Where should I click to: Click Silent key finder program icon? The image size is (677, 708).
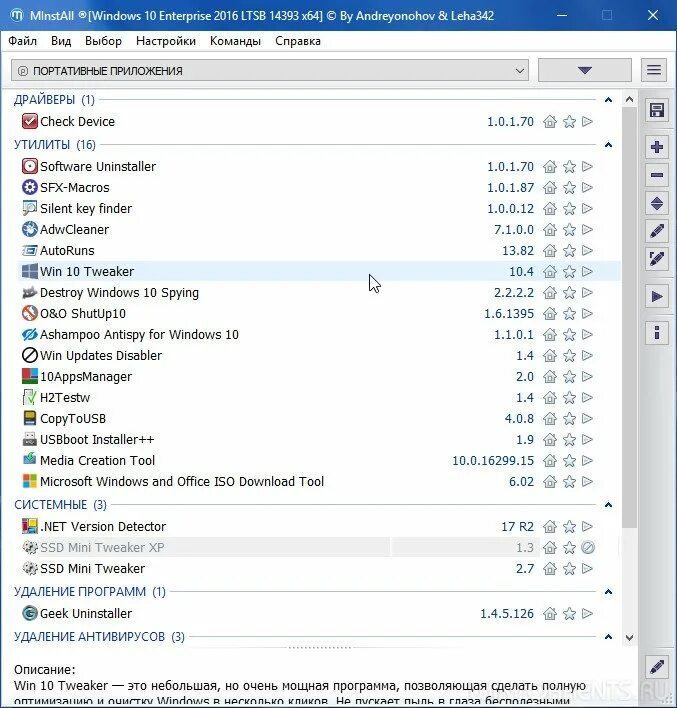[29, 208]
